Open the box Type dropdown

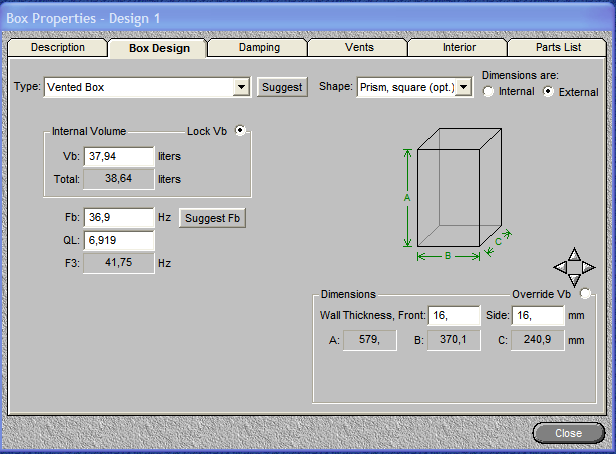[x=241, y=87]
